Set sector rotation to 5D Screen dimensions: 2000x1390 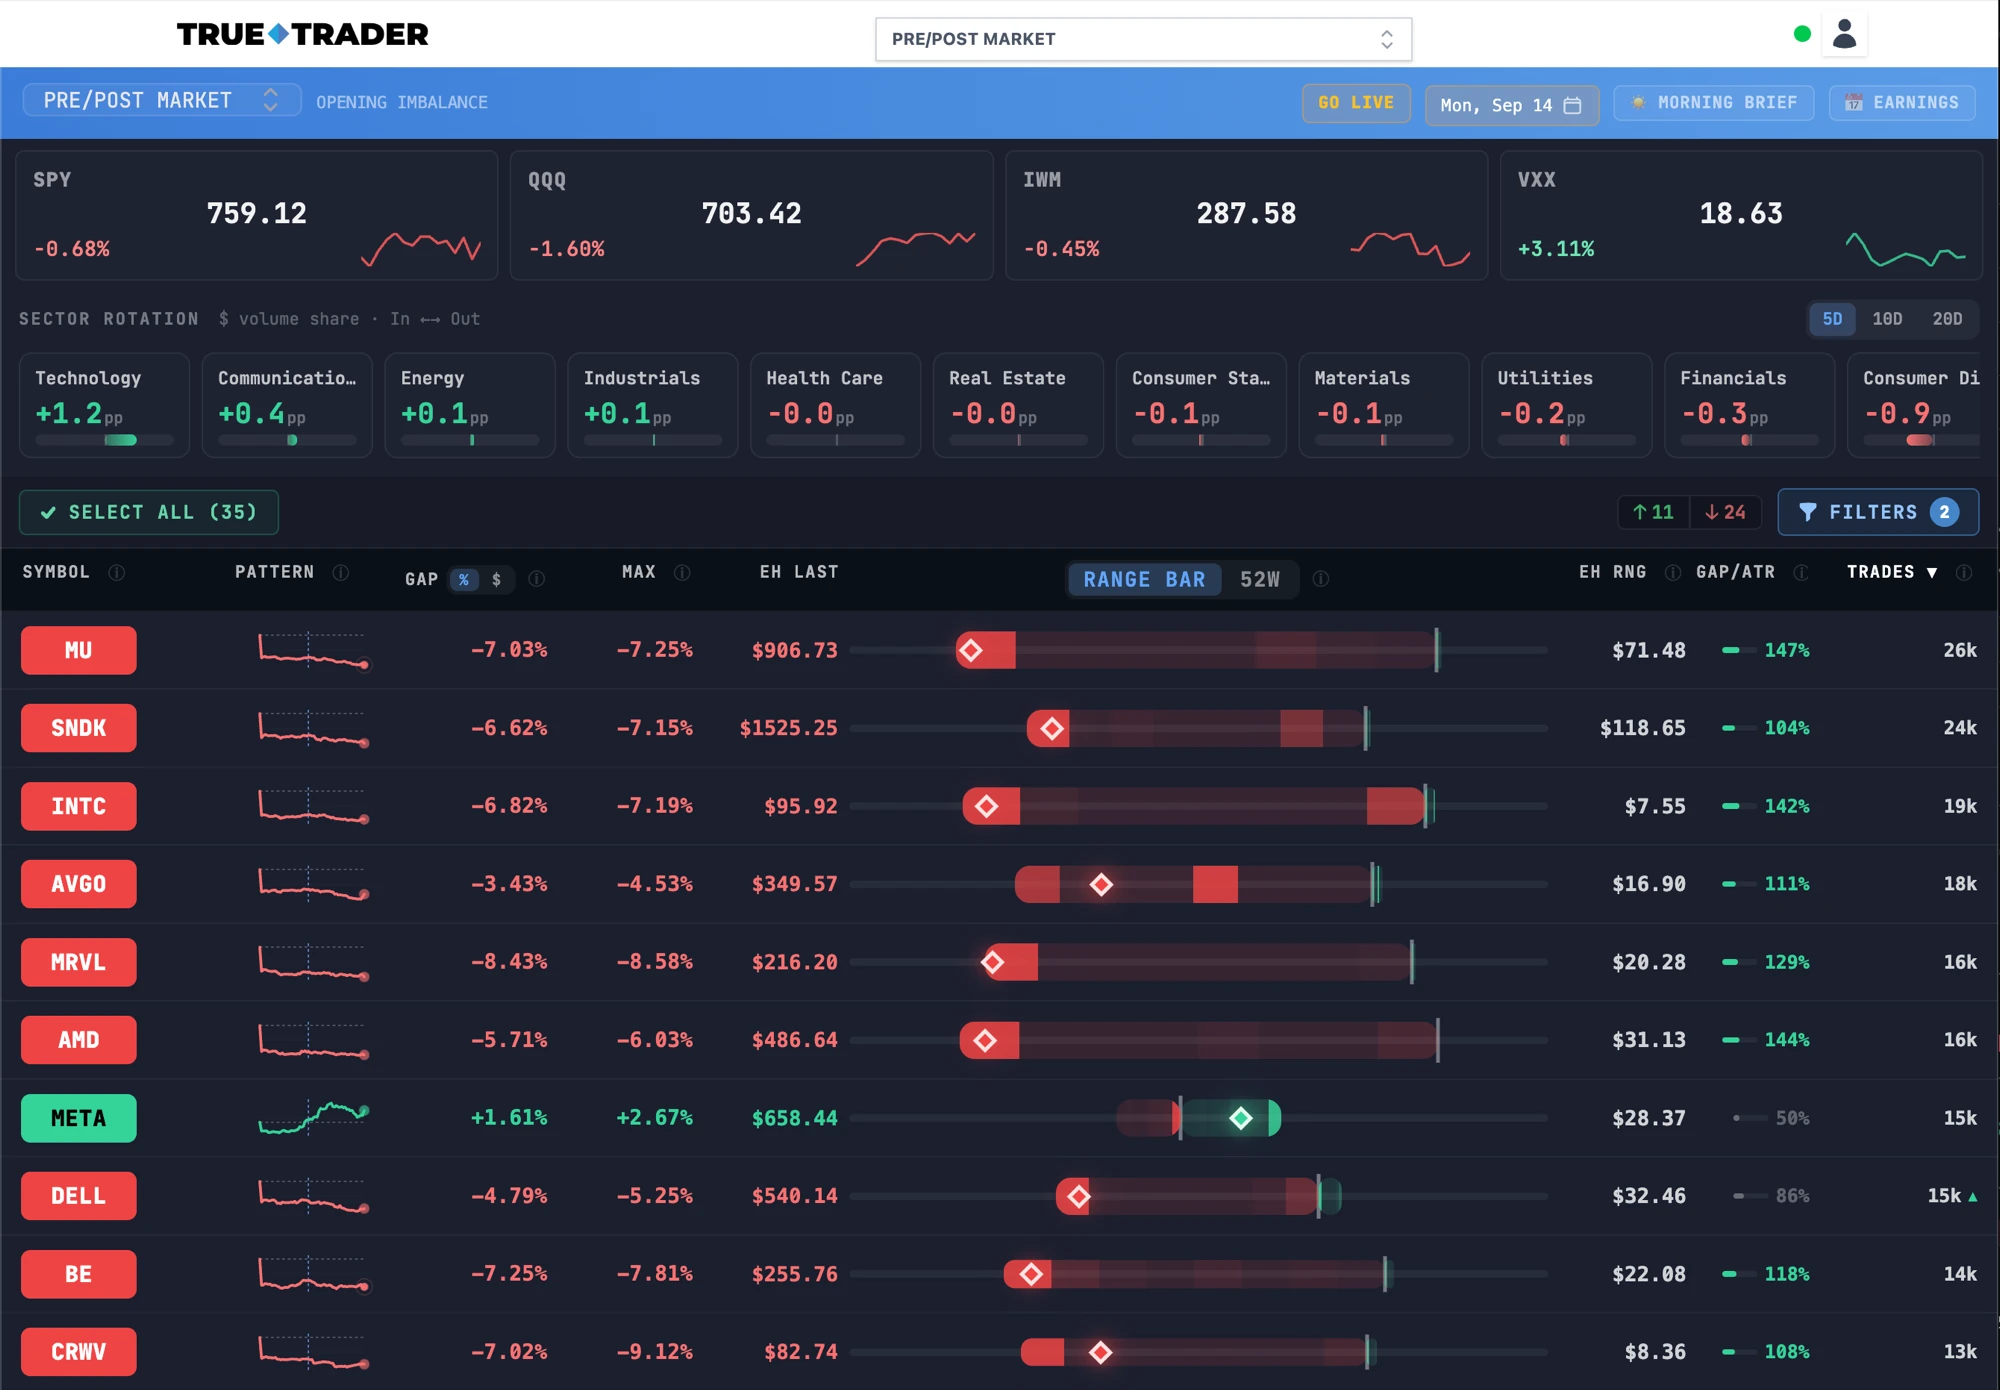click(1832, 319)
